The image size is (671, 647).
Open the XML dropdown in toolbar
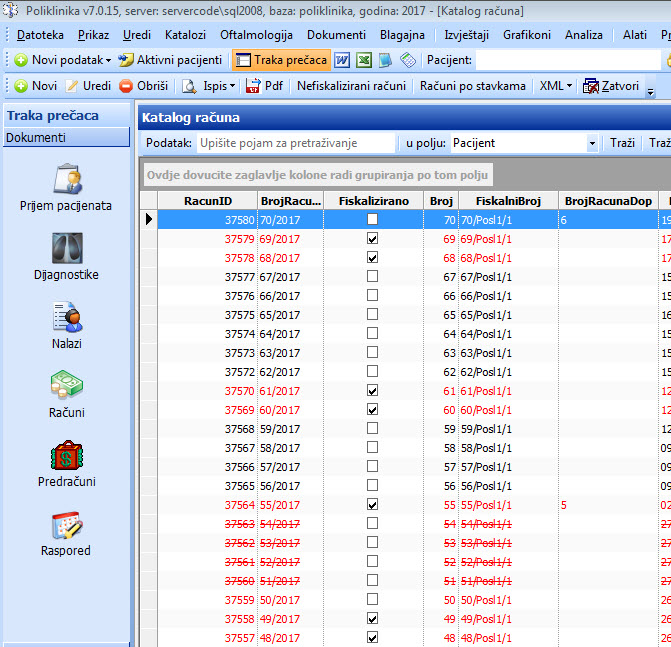point(555,86)
